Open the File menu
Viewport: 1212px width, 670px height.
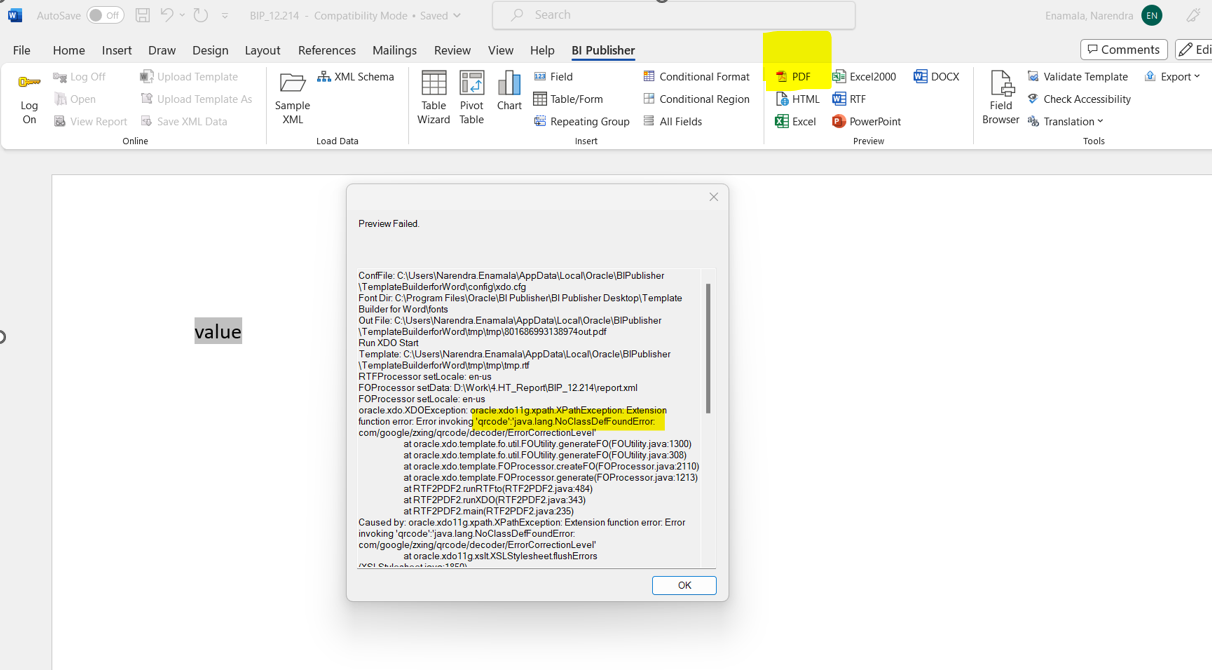tap(21, 50)
